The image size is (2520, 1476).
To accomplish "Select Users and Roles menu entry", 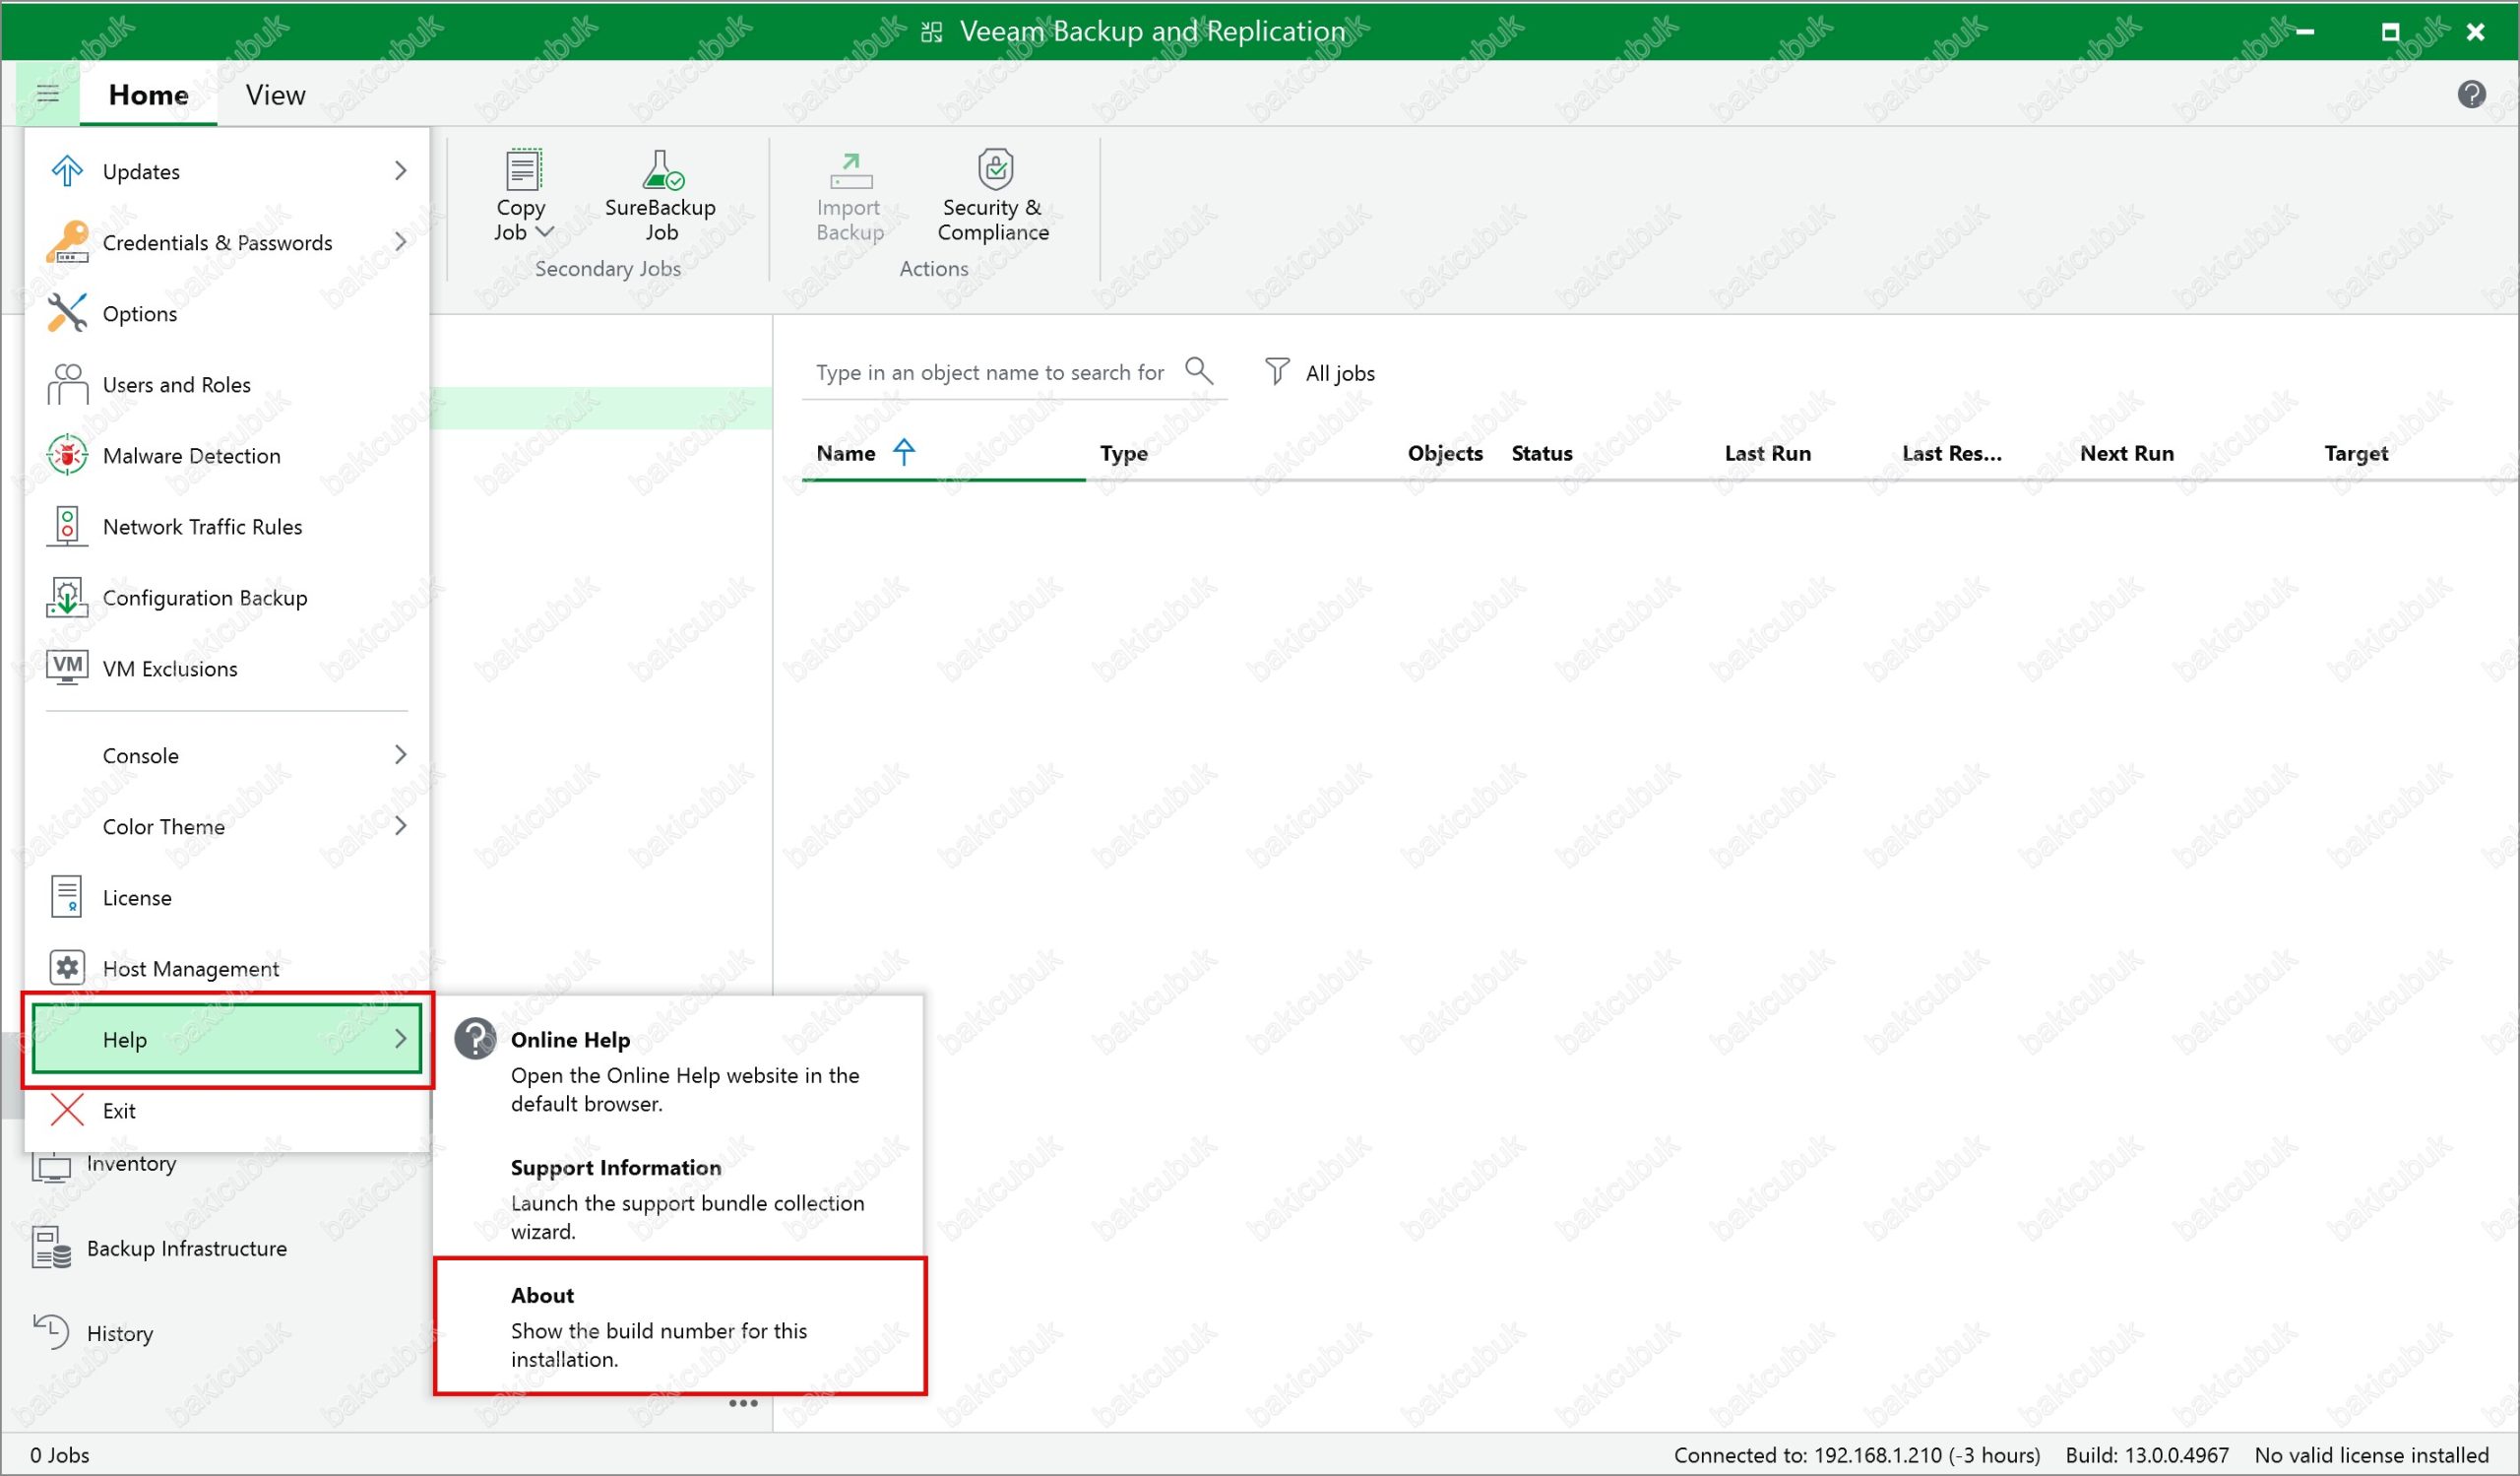I will 227,384.
